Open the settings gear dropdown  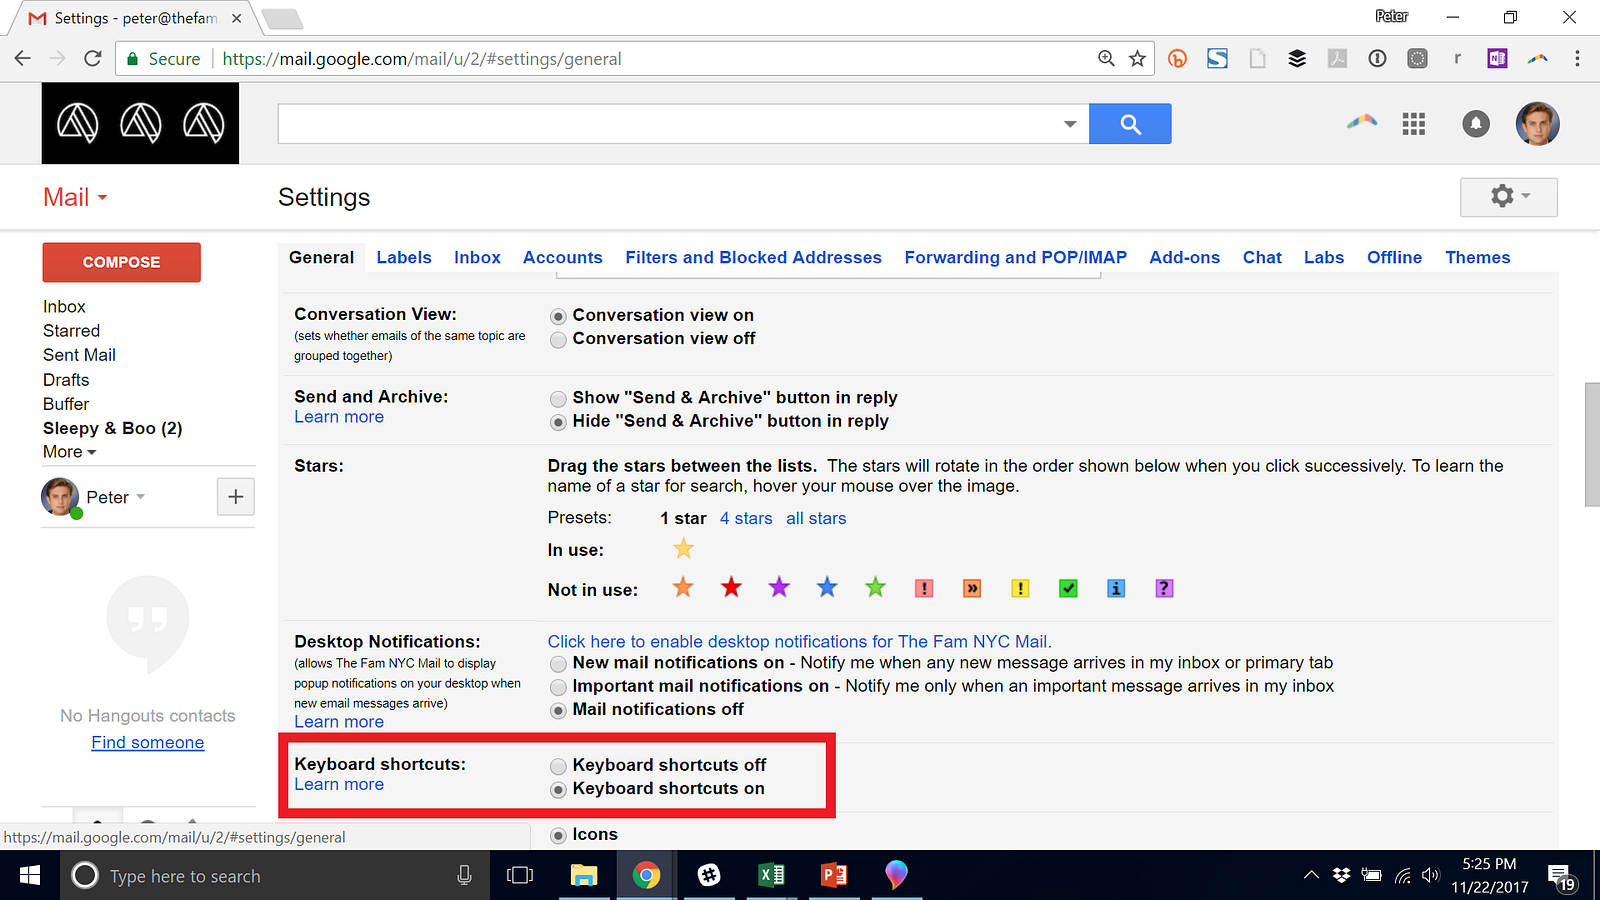click(1508, 197)
